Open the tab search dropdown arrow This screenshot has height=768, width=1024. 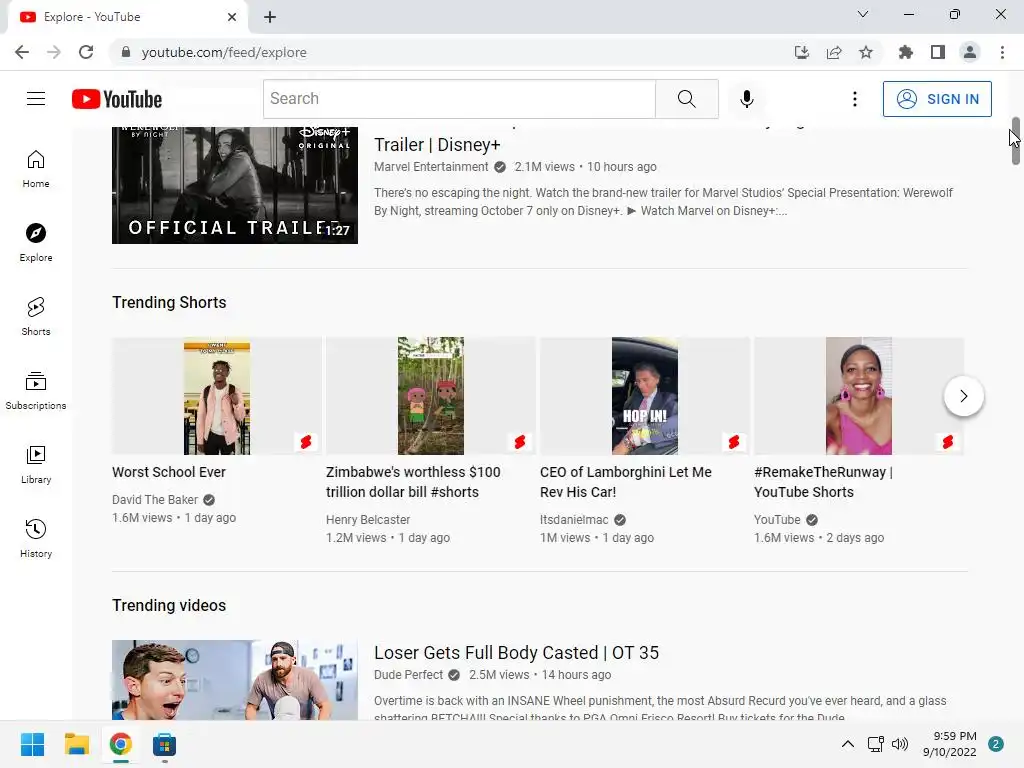tap(863, 14)
